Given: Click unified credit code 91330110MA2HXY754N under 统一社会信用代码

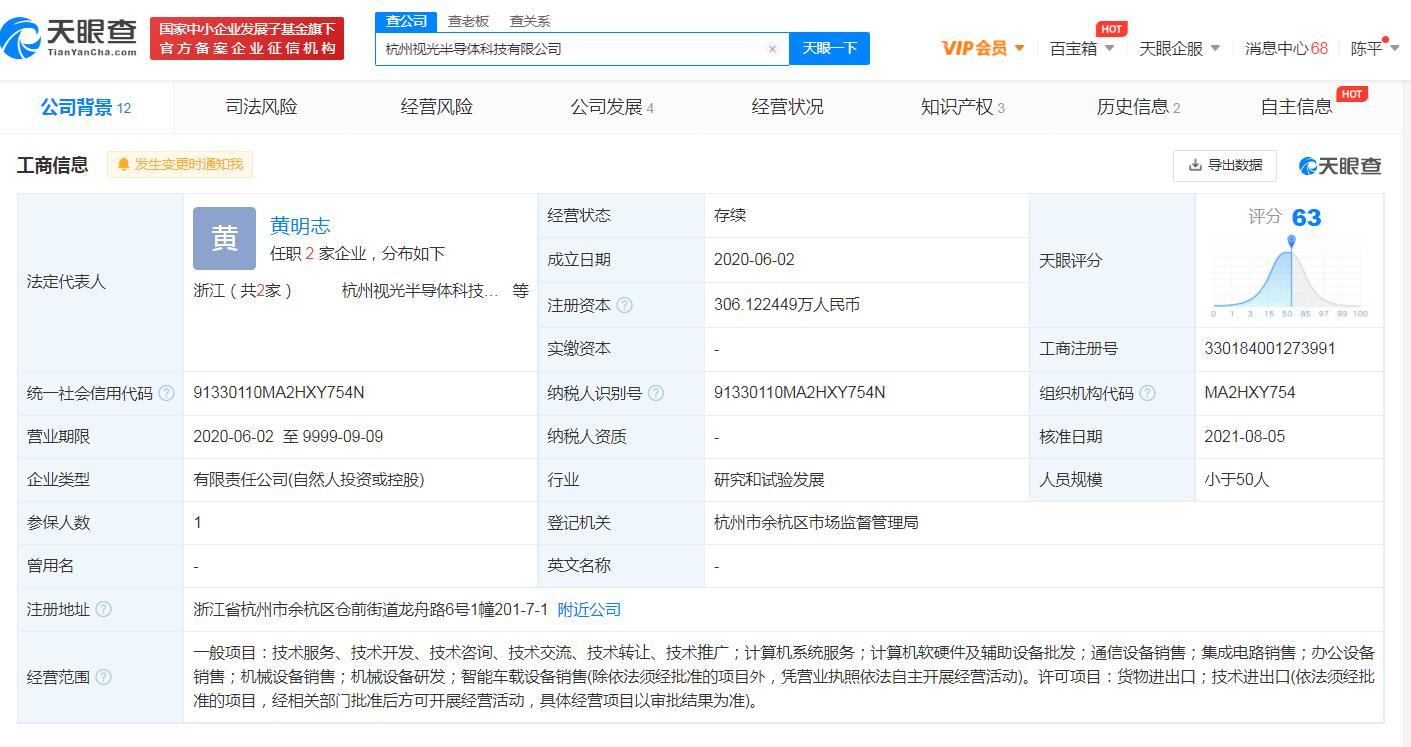Looking at the screenshot, I should (x=279, y=393).
